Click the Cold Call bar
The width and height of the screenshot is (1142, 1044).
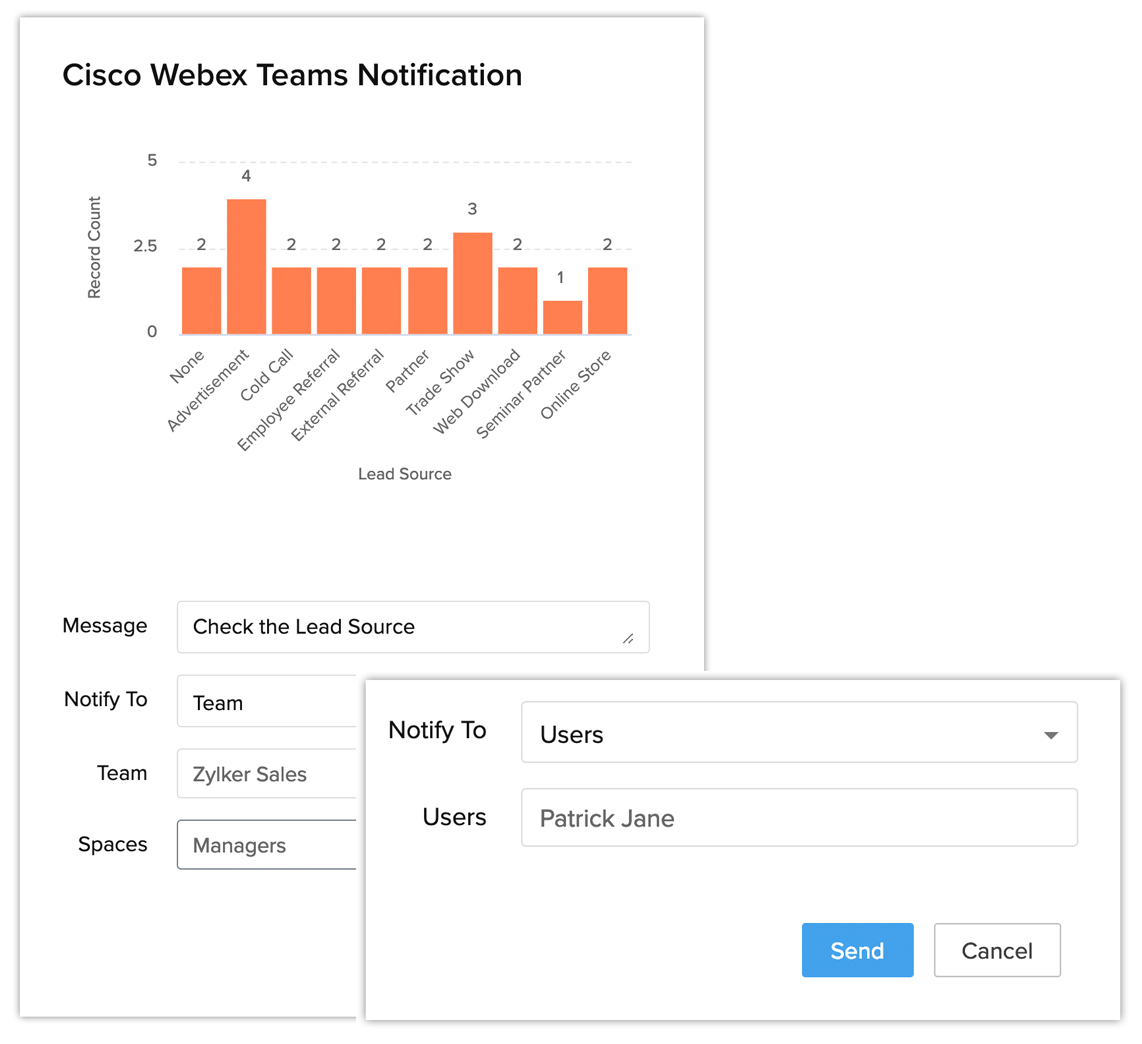click(291, 301)
